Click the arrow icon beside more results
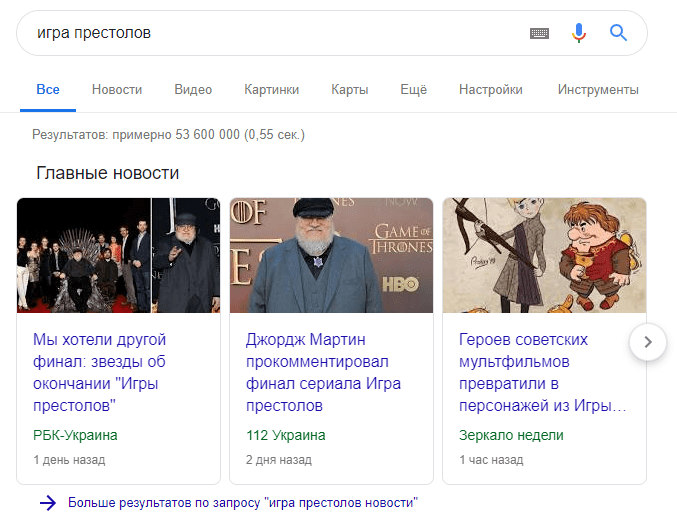Image resolution: width=677 pixels, height=525 pixels. [48, 503]
